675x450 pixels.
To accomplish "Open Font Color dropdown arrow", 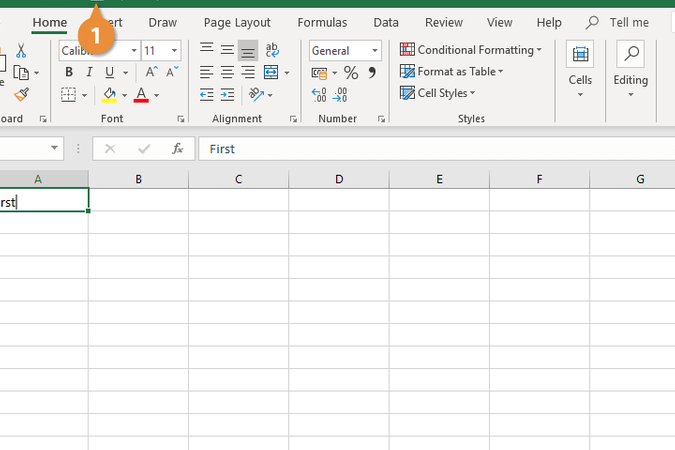I will tap(157, 95).
